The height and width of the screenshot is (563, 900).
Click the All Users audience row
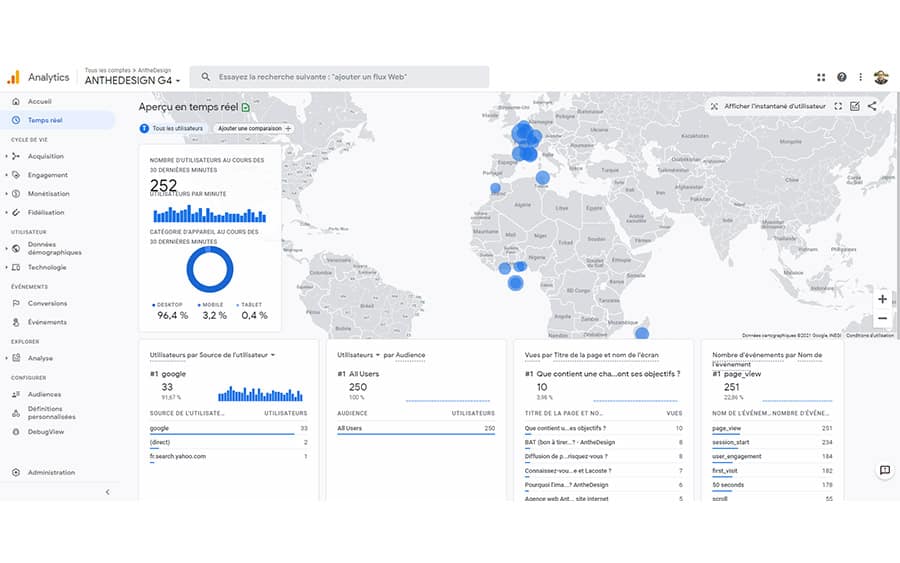coord(416,429)
